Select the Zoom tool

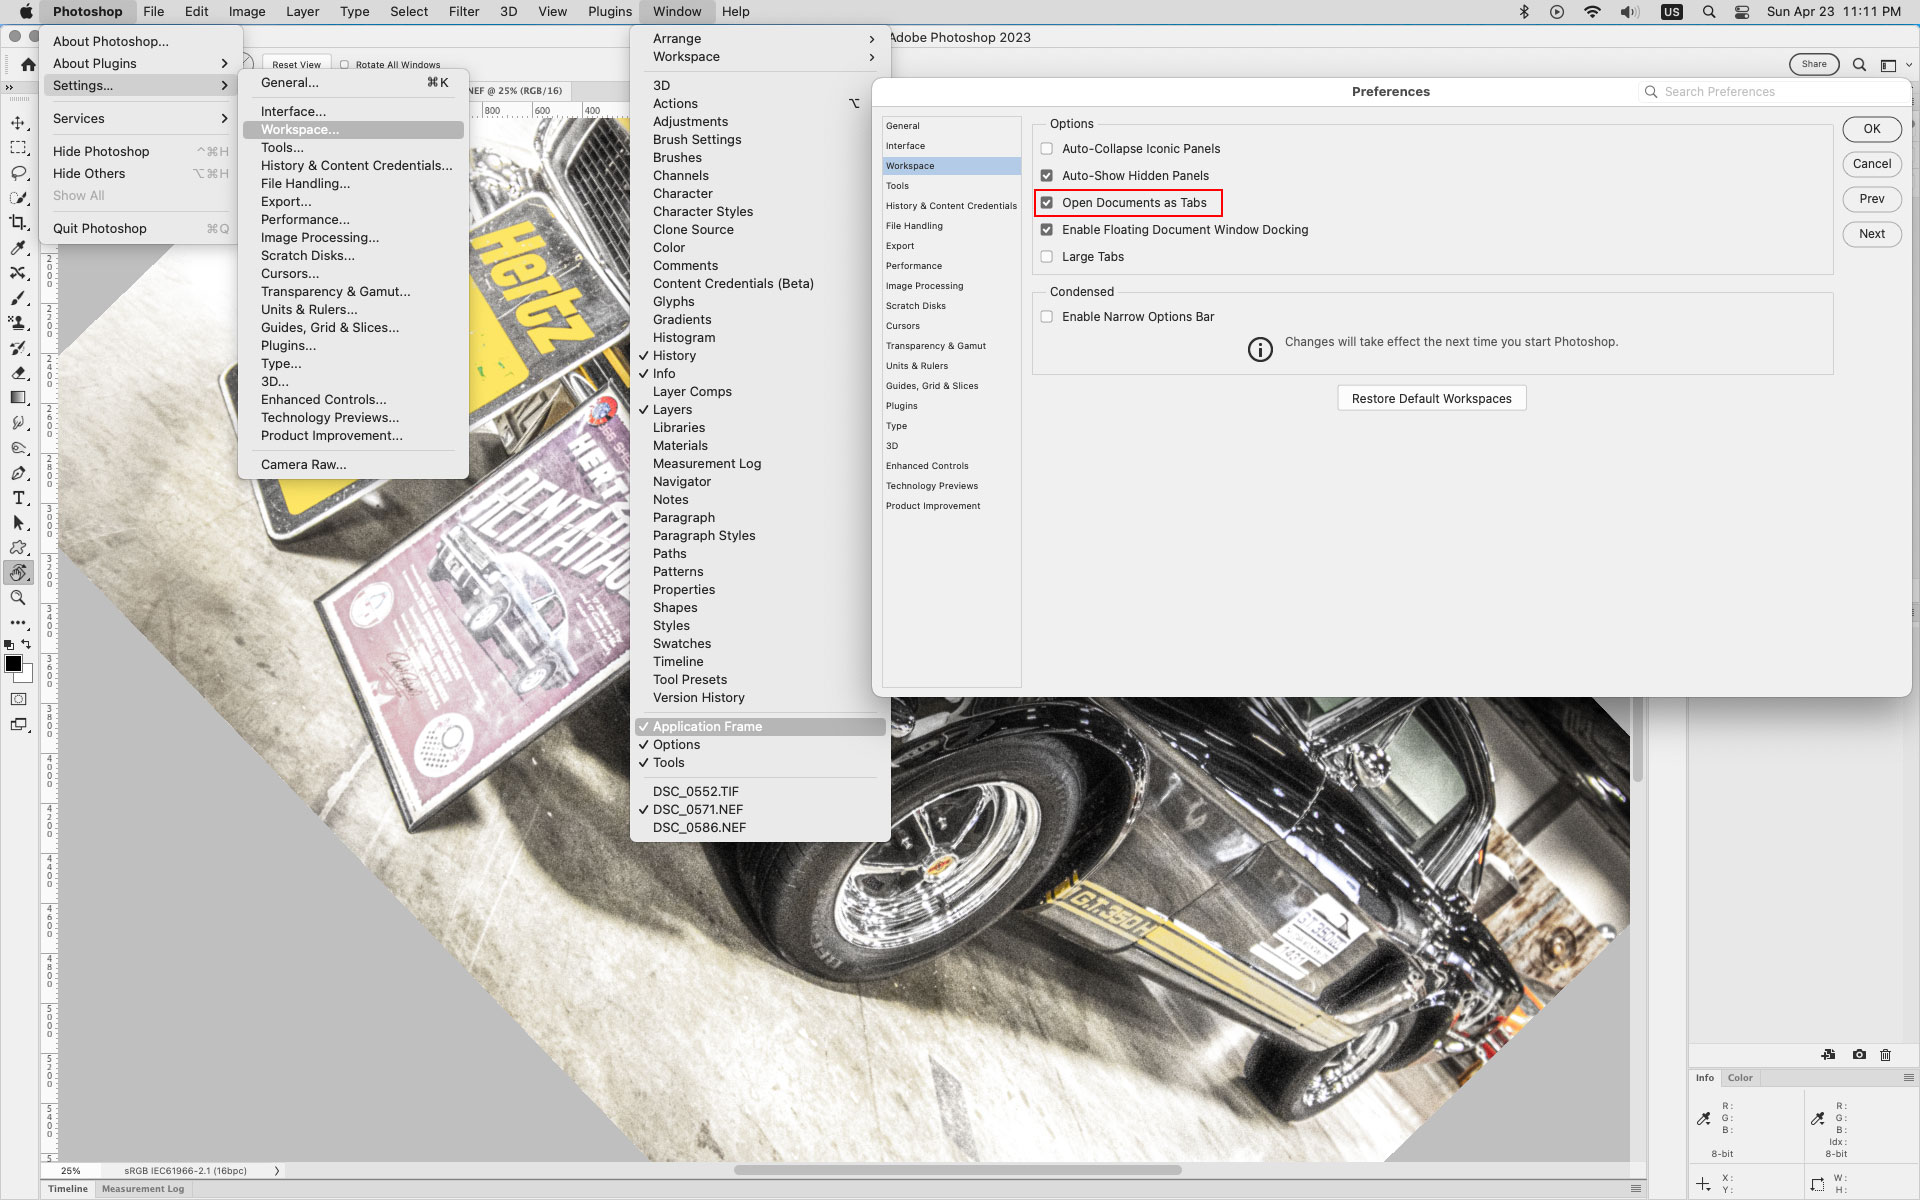[x=19, y=597]
